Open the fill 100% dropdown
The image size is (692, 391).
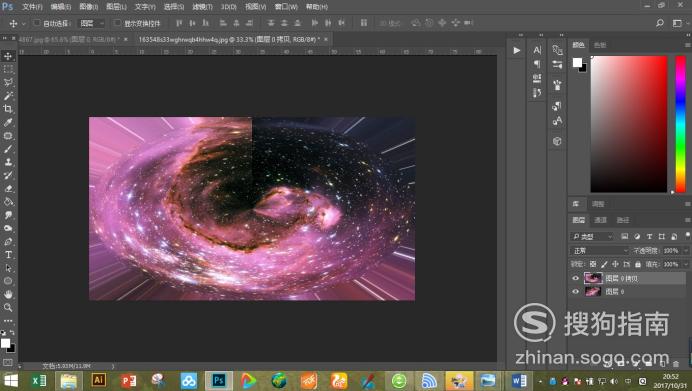686,264
